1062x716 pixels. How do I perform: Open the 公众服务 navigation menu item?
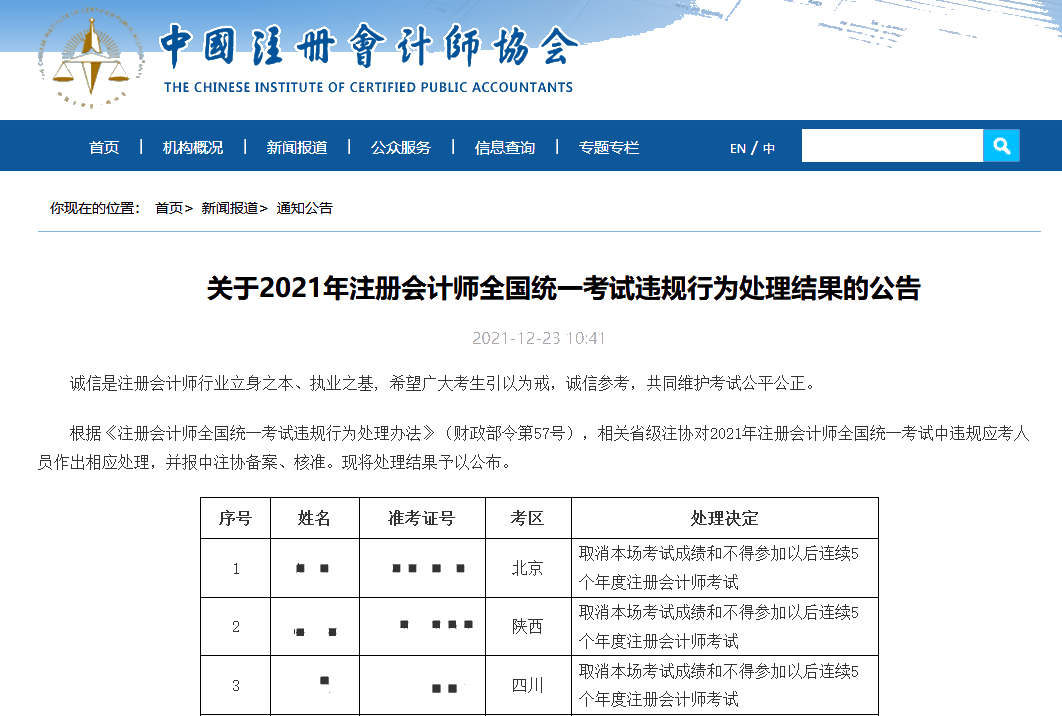pyautogui.click(x=400, y=145)
